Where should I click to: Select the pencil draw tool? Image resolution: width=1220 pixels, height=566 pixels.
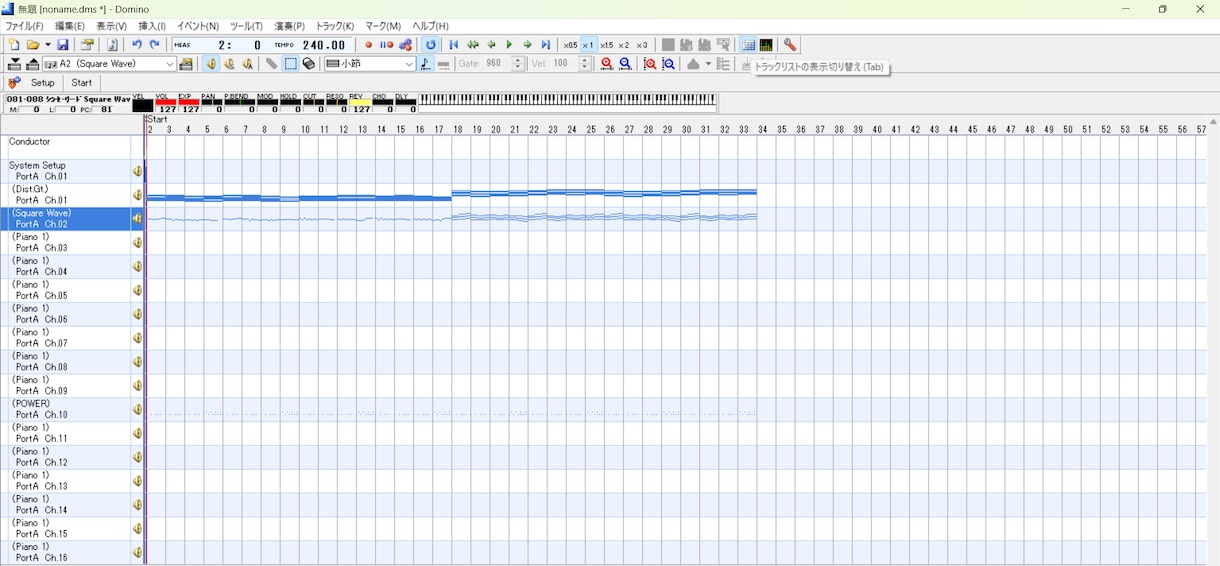(x=271, y=64)
